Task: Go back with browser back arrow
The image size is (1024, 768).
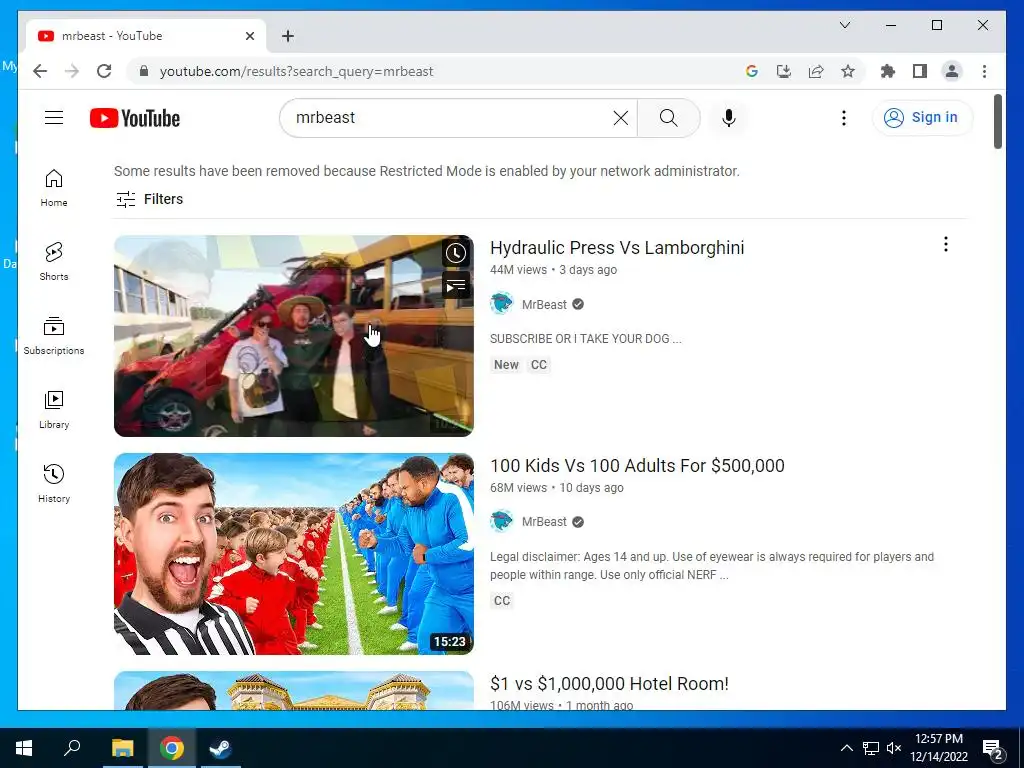Action: (40, 71)
